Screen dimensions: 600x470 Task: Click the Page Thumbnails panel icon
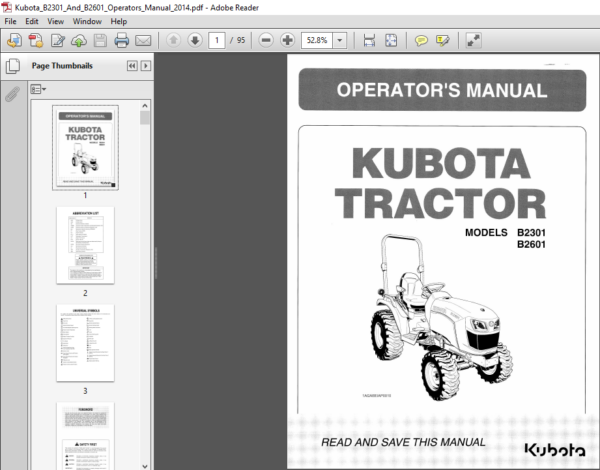(x=13, y=66)
